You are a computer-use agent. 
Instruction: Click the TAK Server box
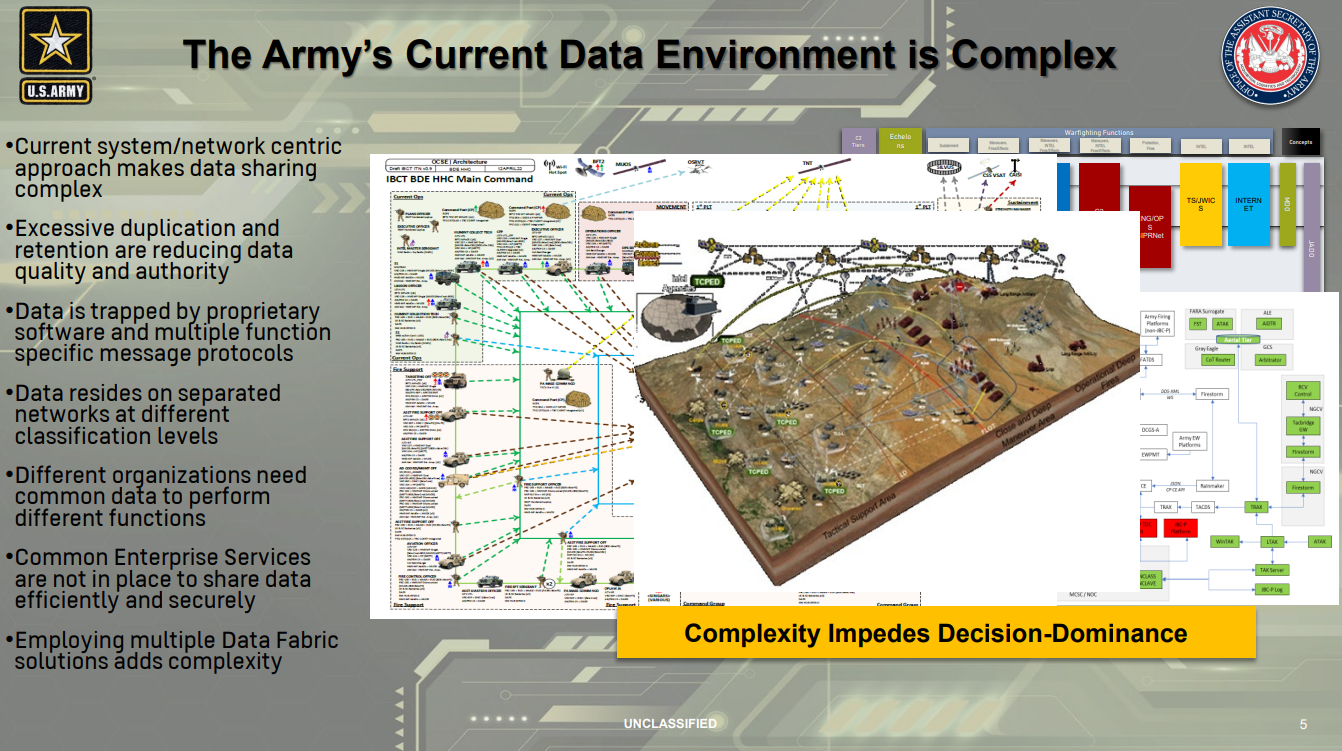click(1271, 570)
